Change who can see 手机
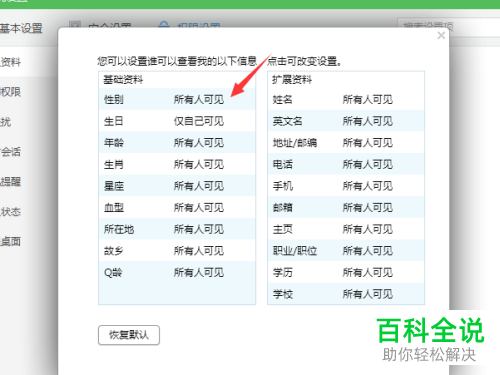Image resolution: width=500 pixels, height=375 pixels. coord(368,186)
